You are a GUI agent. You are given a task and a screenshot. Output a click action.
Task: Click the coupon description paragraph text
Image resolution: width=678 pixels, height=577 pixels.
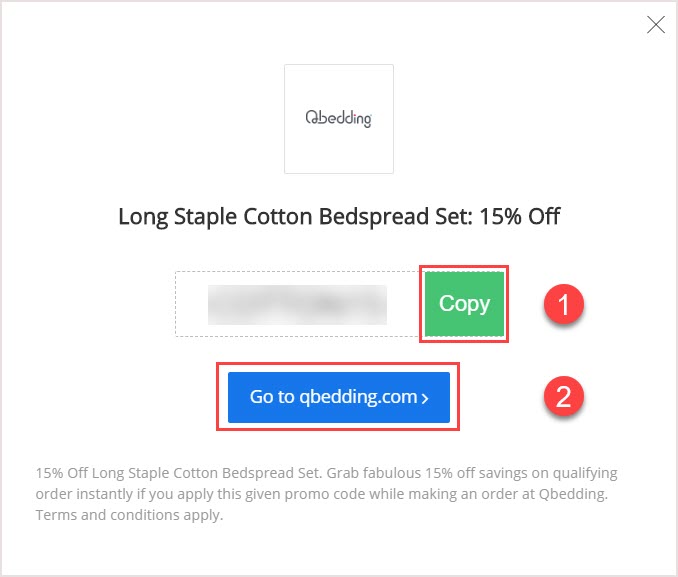pyautogui.click(x=326, y=494)
